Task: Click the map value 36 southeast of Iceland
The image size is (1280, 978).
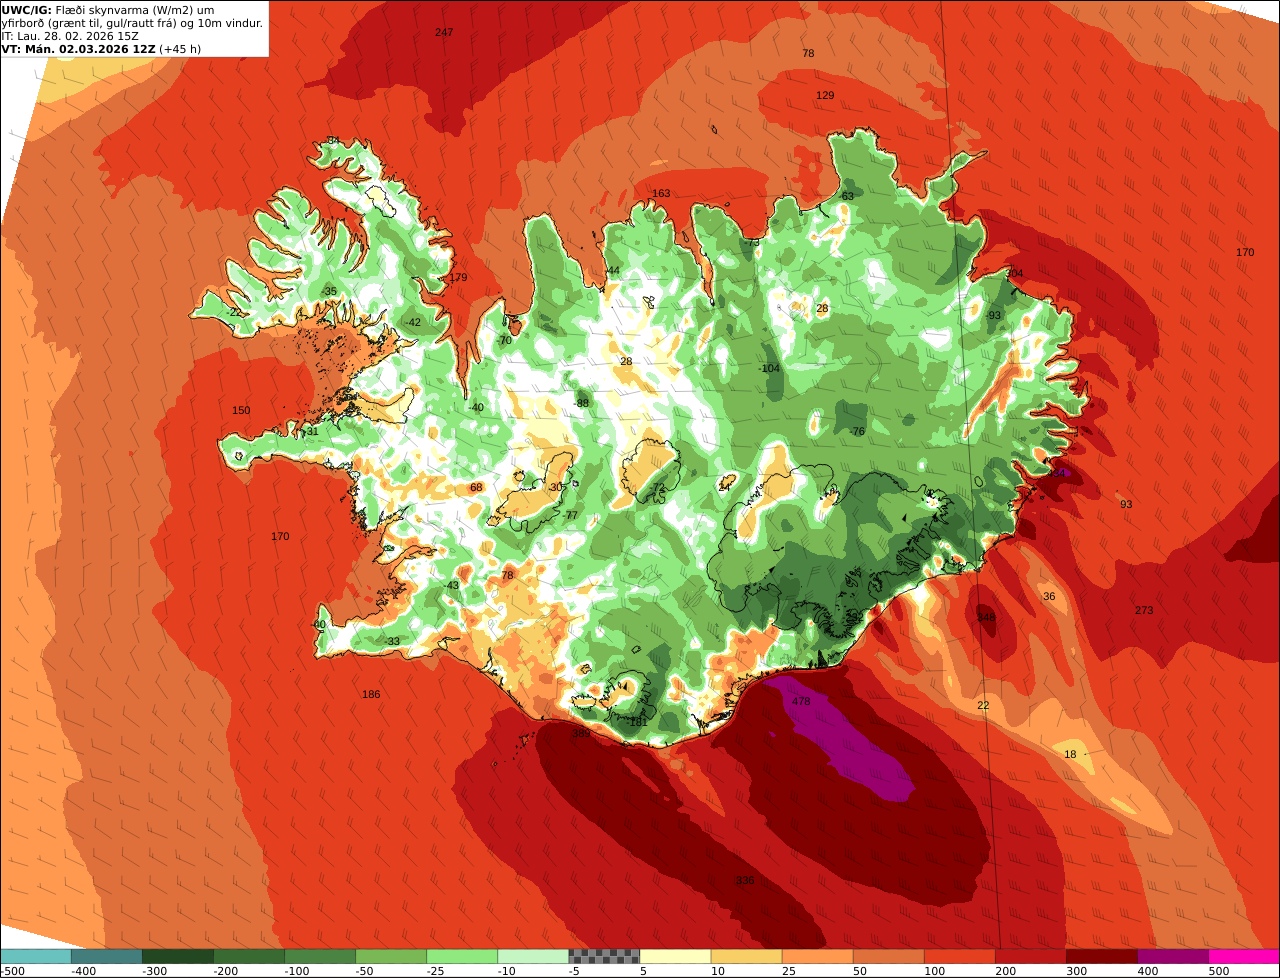Action: (1049, 597)
